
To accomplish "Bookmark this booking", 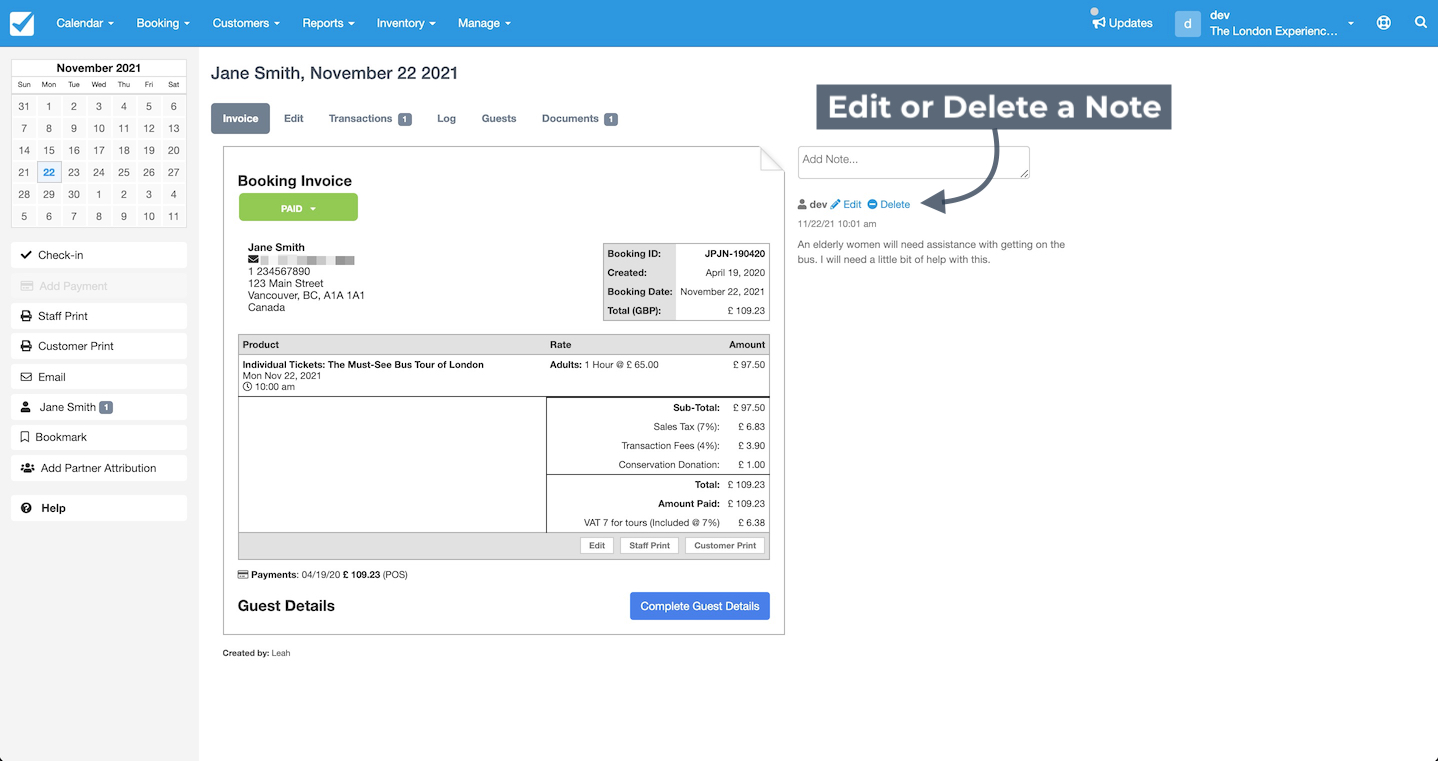I will (99, 437).
